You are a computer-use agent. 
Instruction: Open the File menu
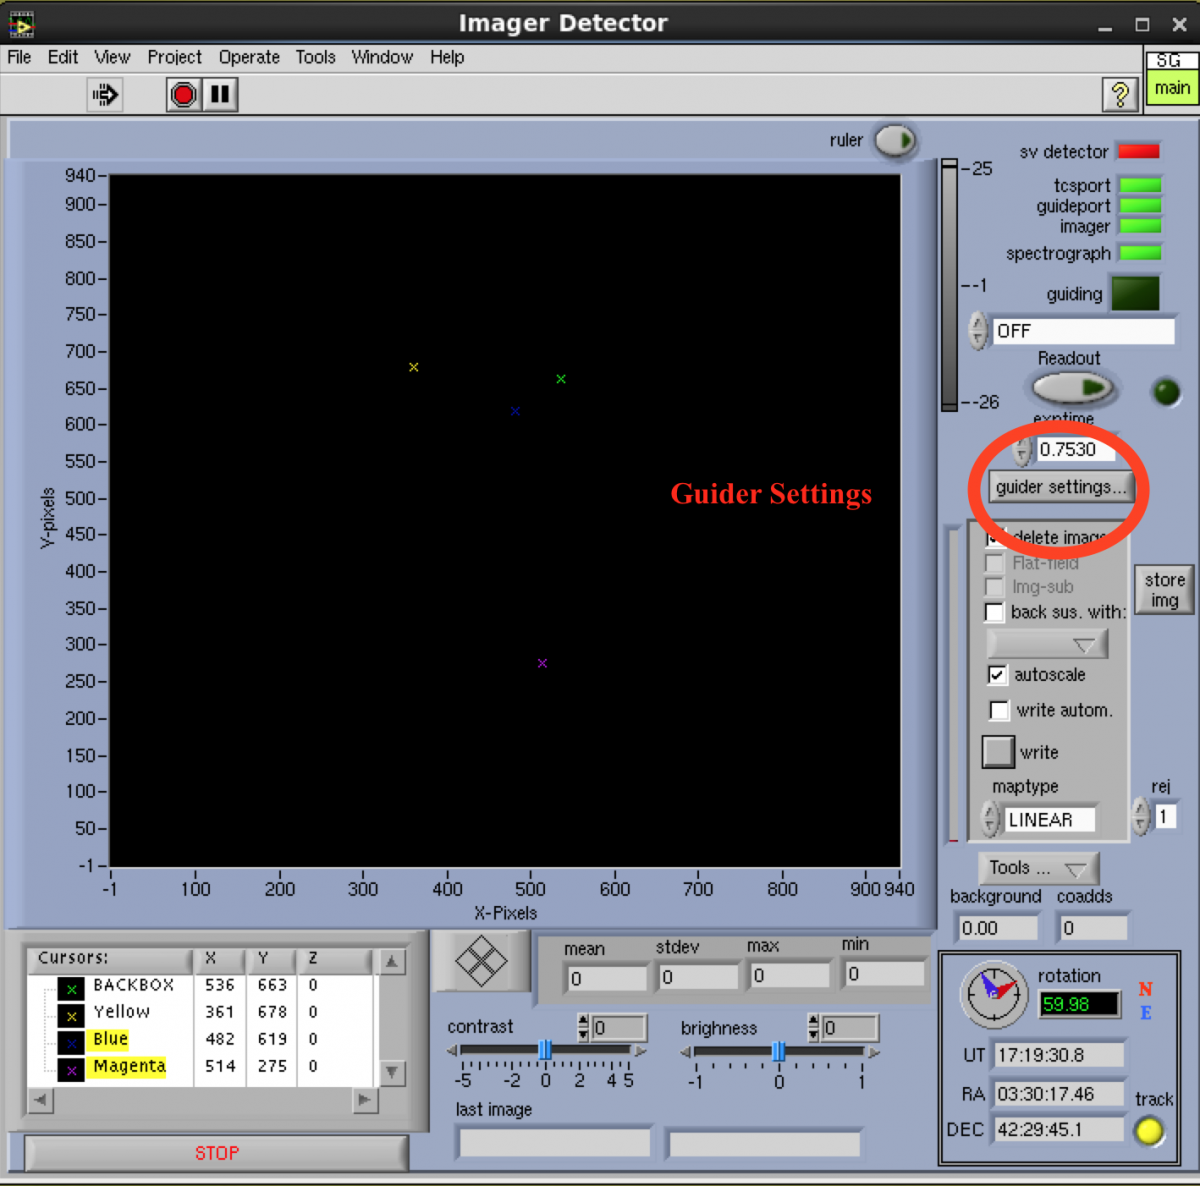click(19, 57)
